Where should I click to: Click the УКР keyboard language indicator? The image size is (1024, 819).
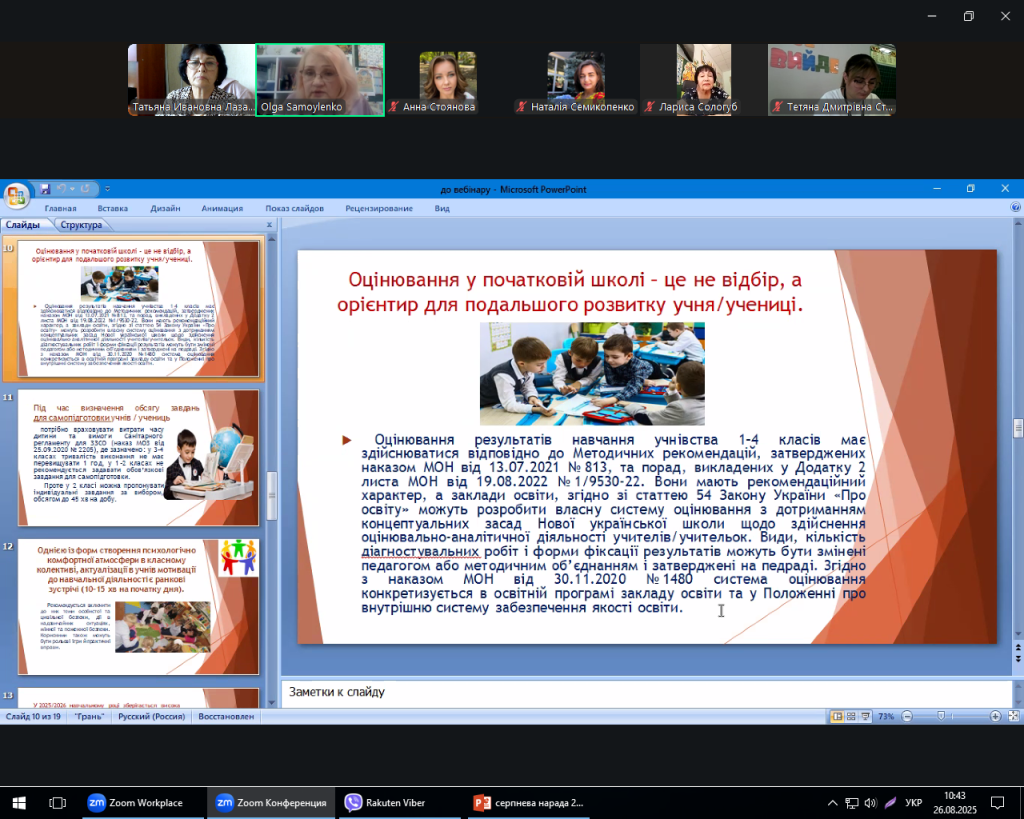click(914, 803)
